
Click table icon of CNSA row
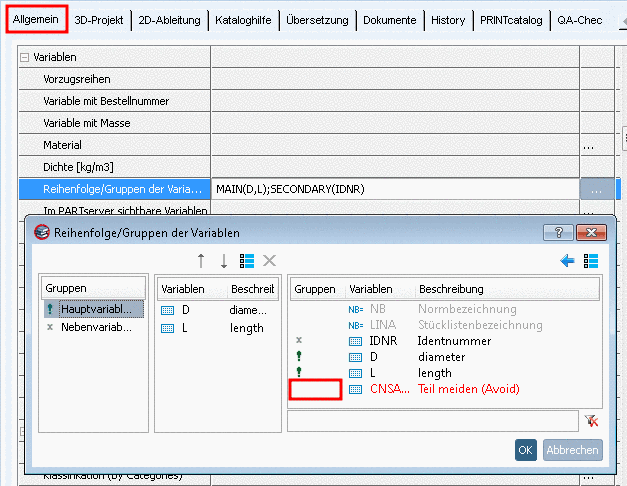tap(355, 389)
